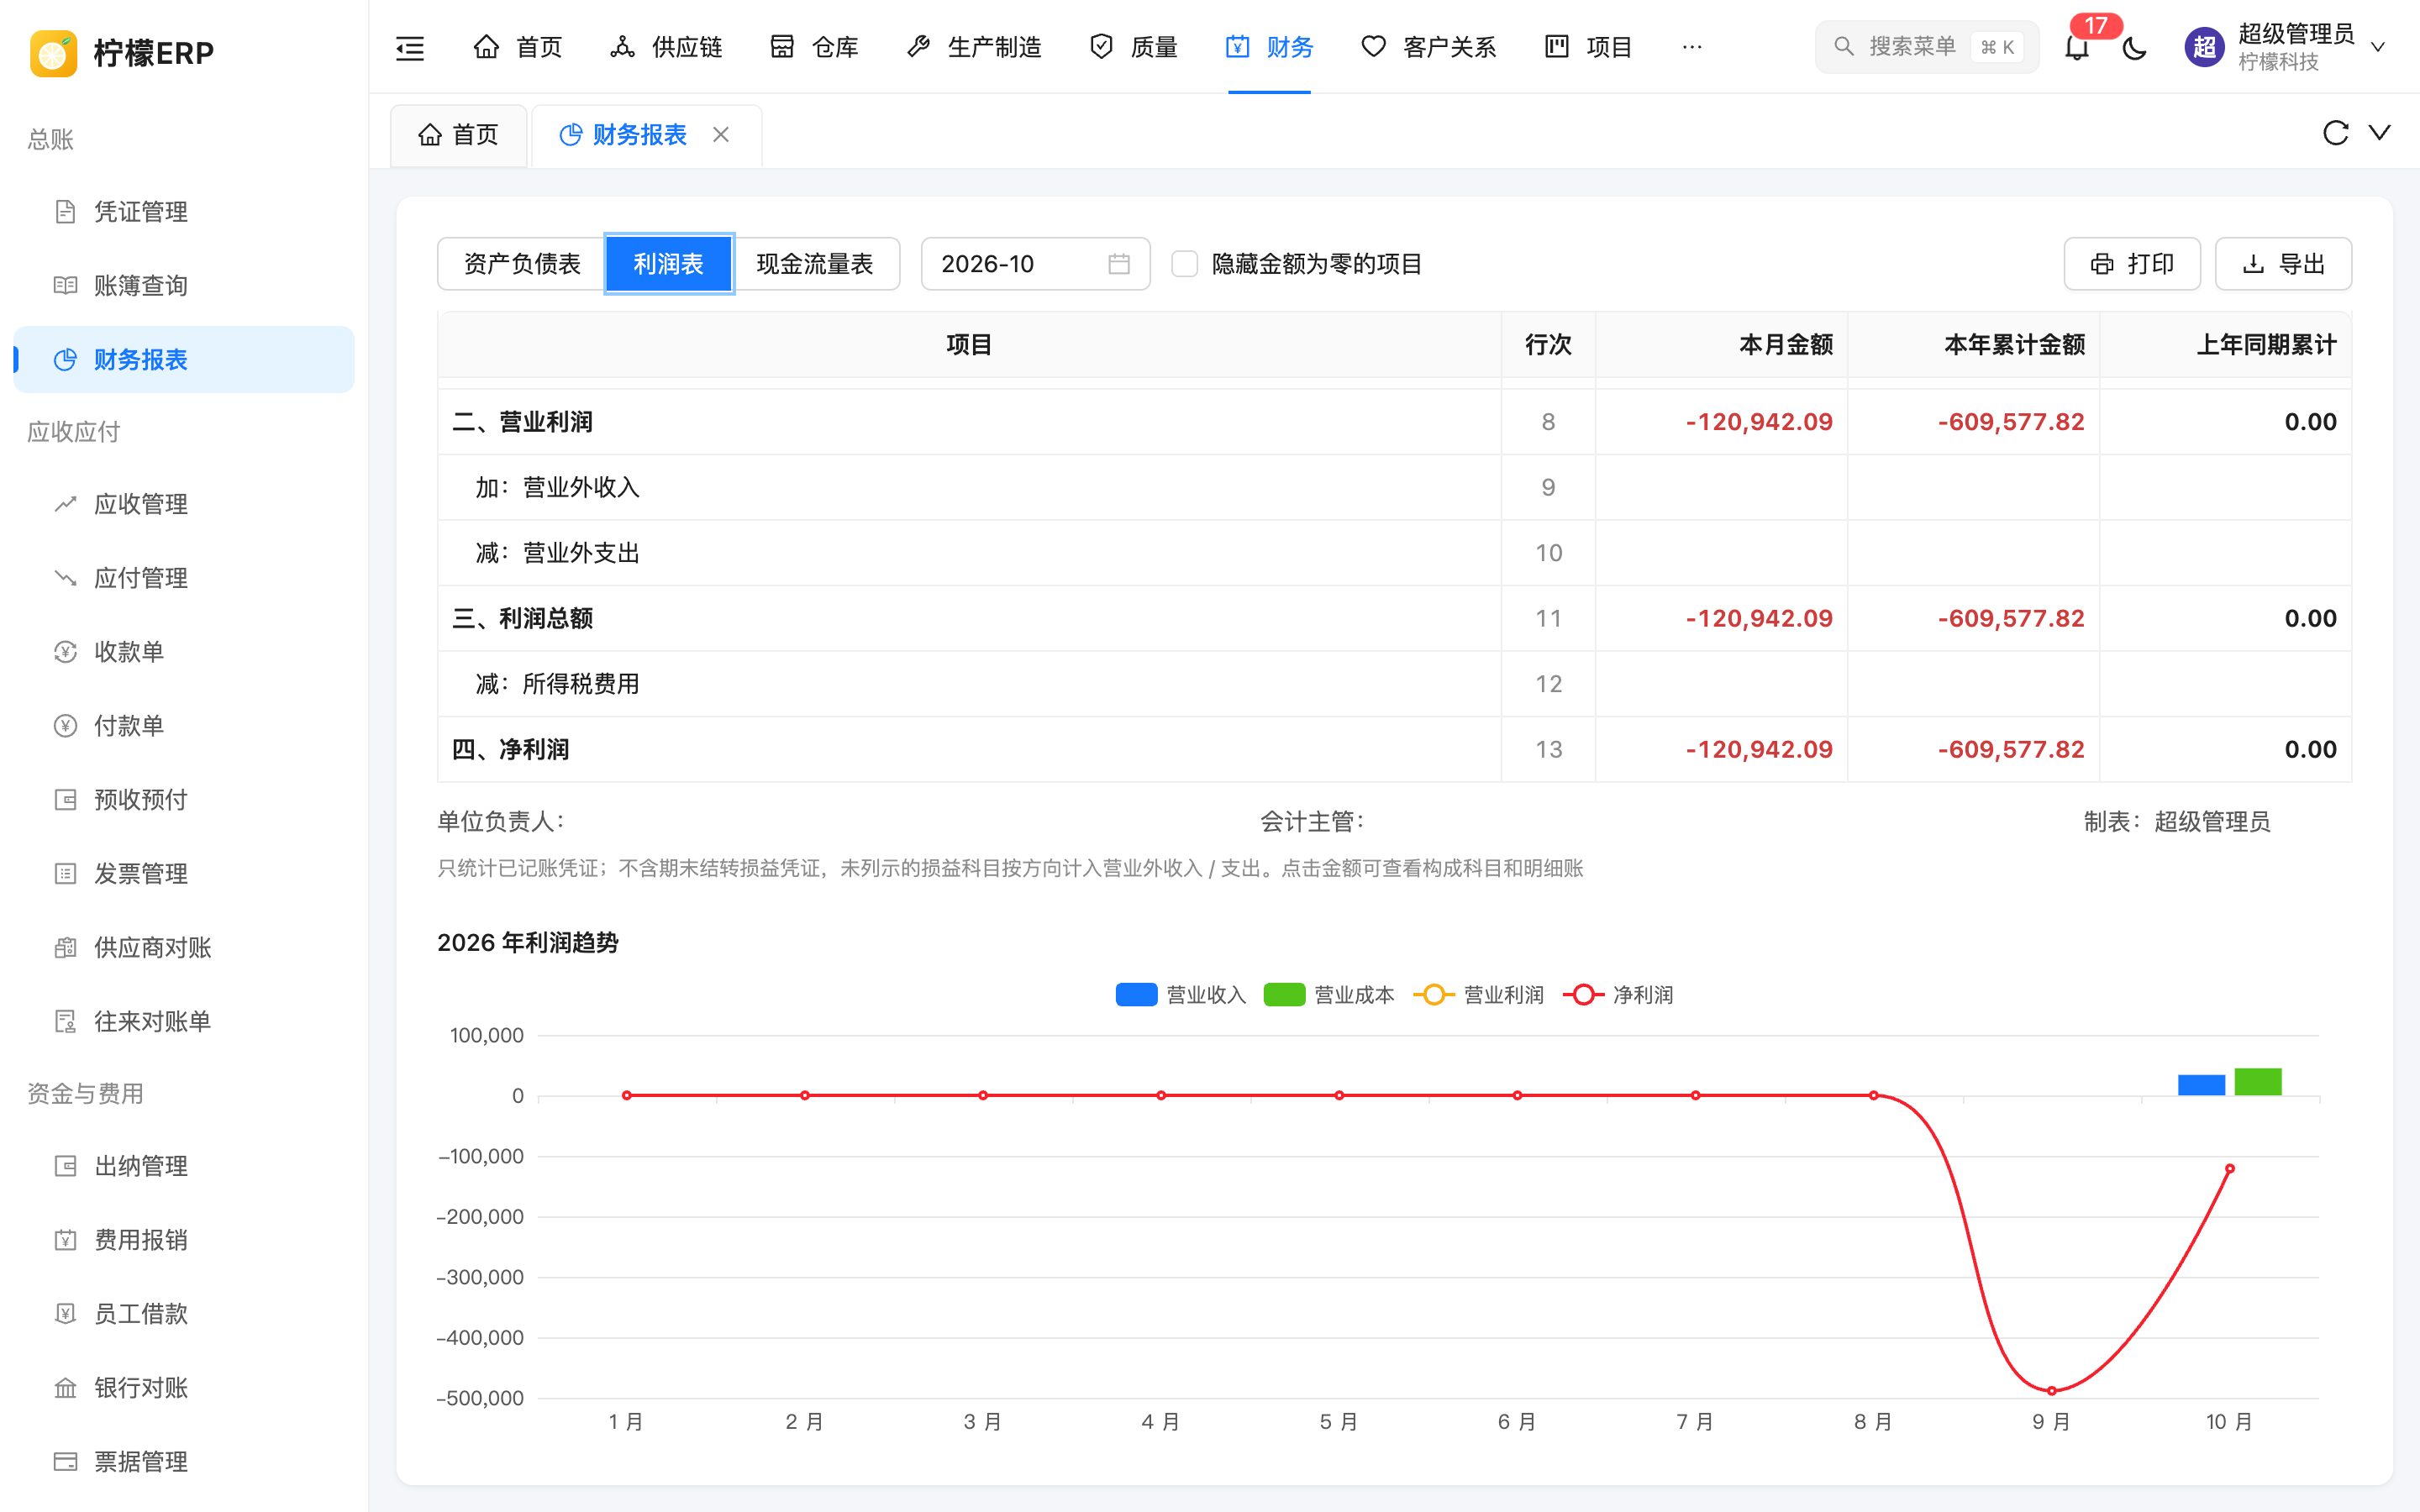Open the 2026-10 month picker

1035,264
